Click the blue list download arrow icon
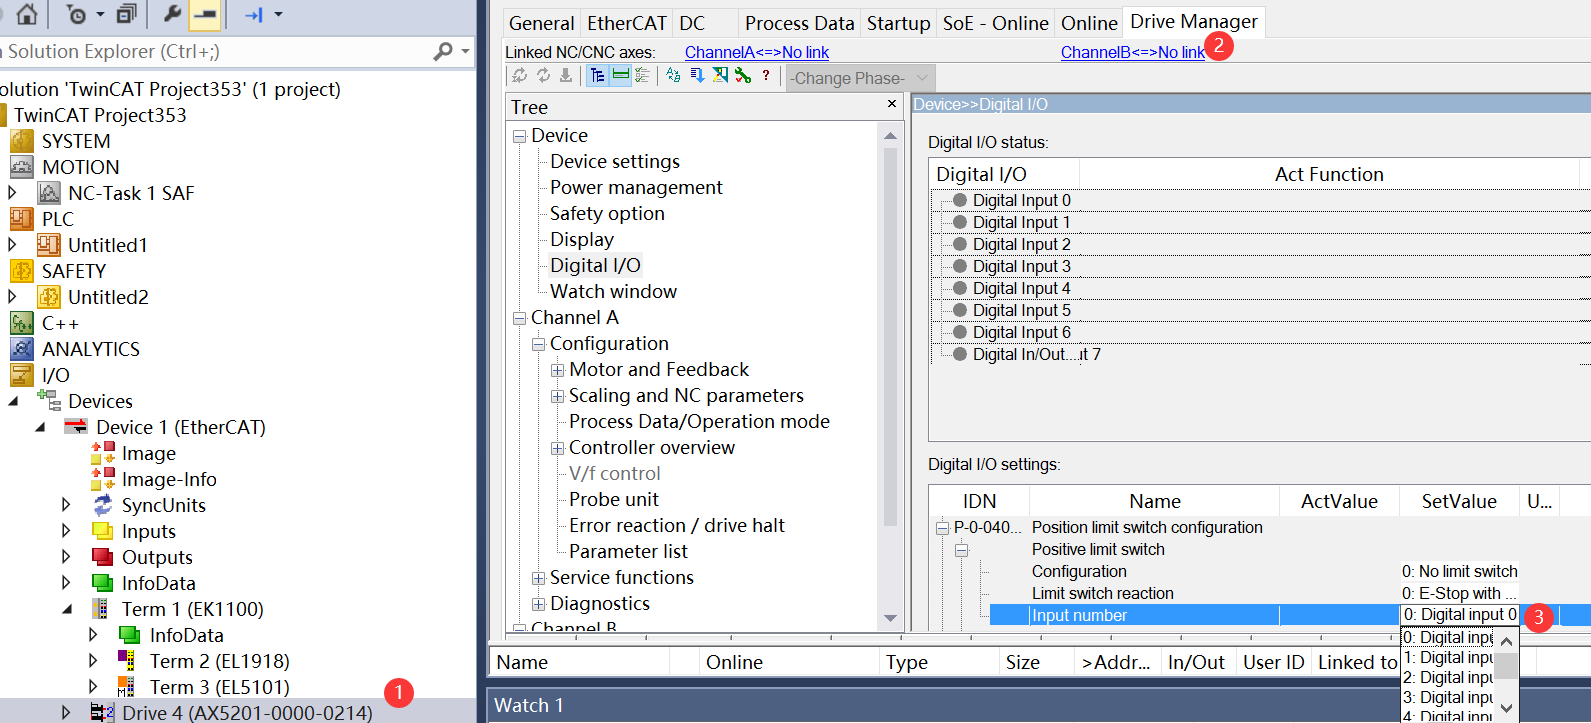The image size is (1591, 723). click(697, 76)
